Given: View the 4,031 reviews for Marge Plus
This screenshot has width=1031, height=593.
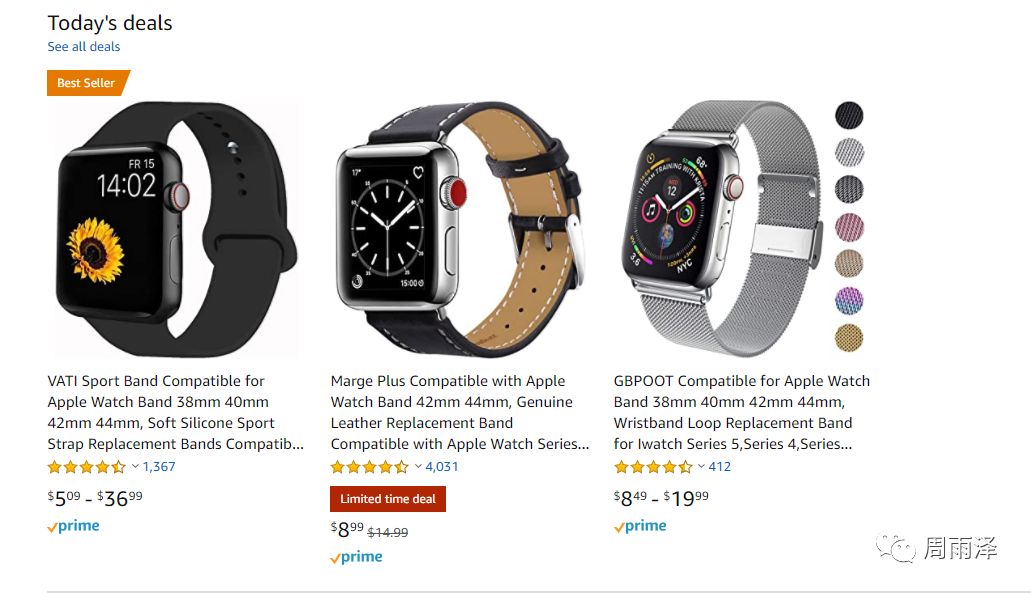Looking at the screenshot, I should pyautogui.click(x=442, y=466).
